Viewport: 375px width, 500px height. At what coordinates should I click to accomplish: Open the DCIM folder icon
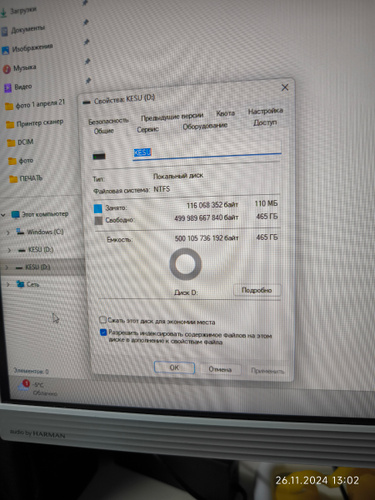(x=12, y=143)
